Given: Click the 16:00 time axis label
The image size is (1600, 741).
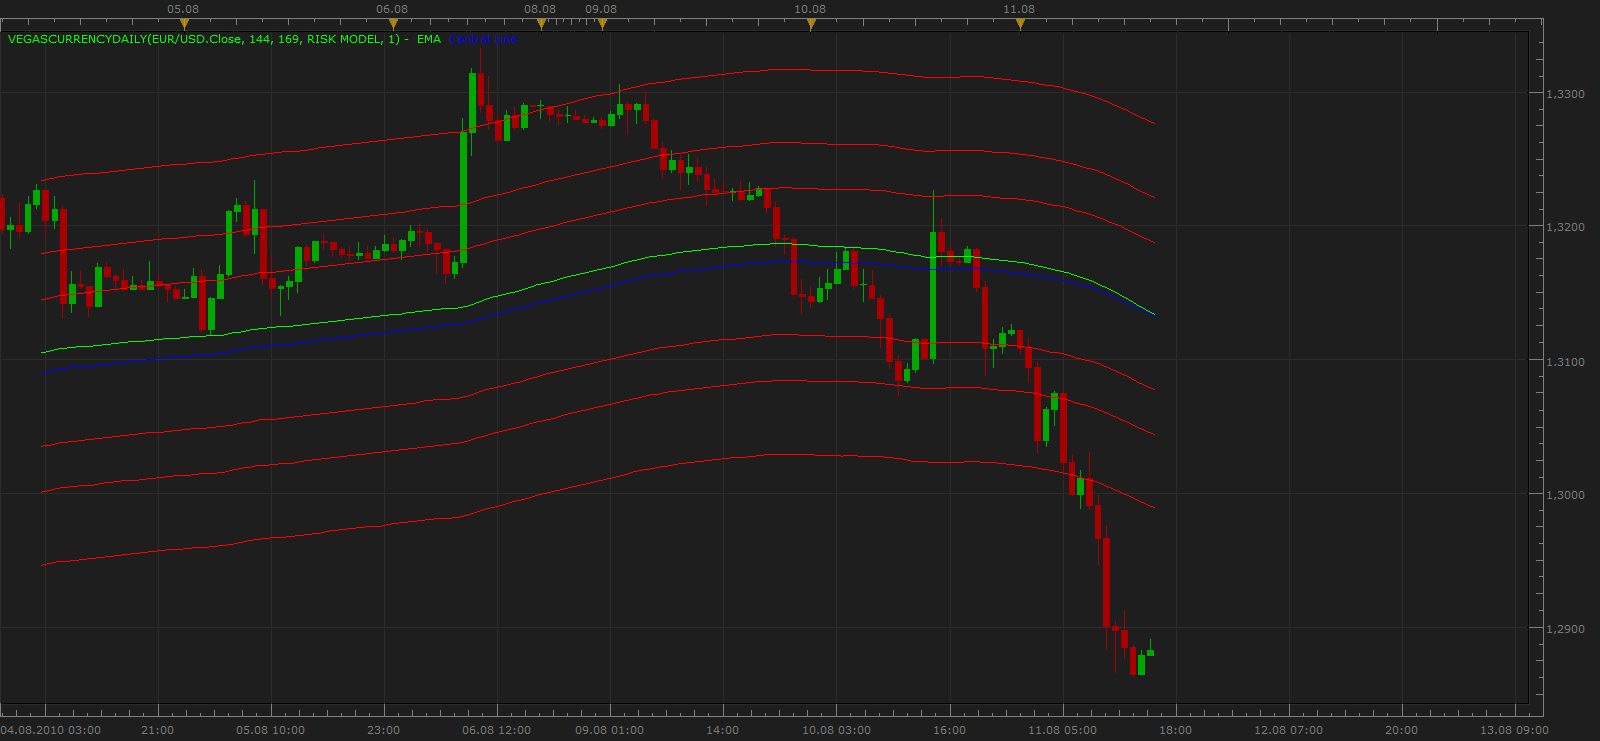Looking at the screenshot, I should click(x=949, y=730).
